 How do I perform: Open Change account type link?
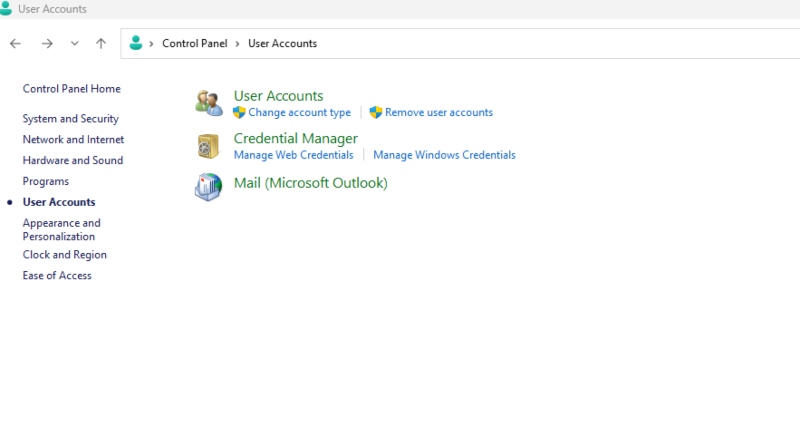point(299,113)
